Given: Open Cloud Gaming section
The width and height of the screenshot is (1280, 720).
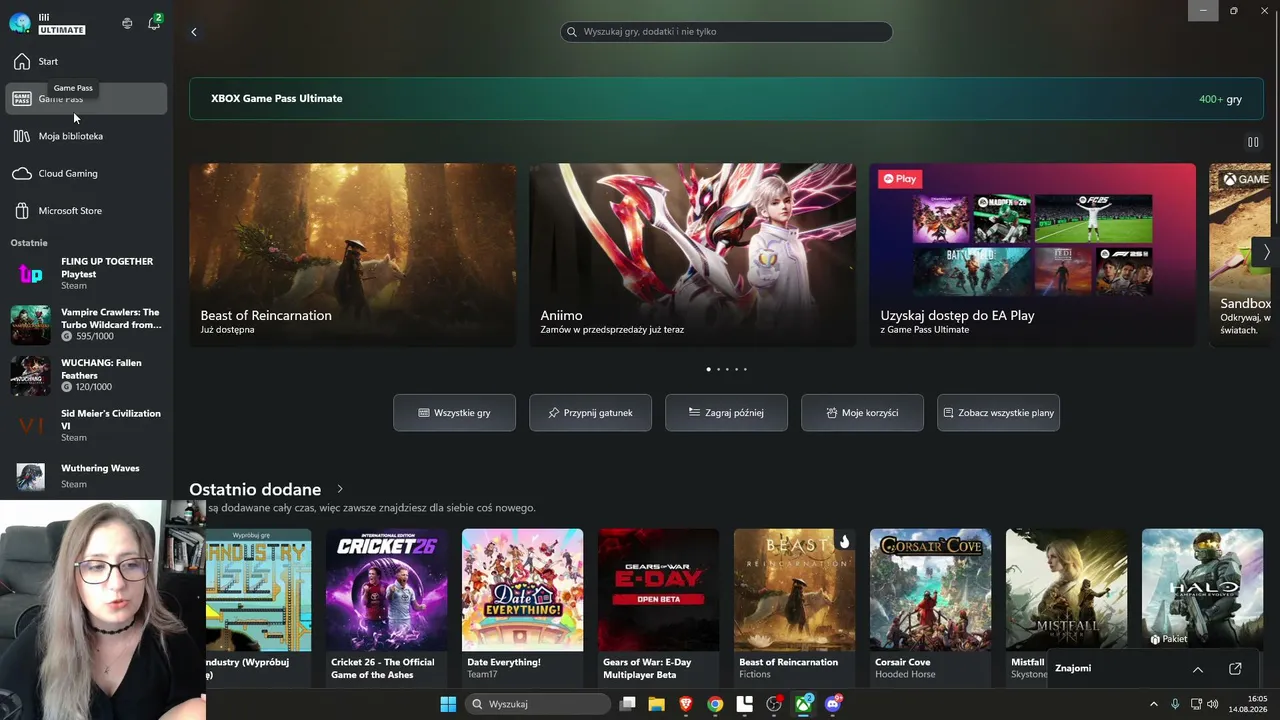Looking at the screenshot, I should click(86, 174).
